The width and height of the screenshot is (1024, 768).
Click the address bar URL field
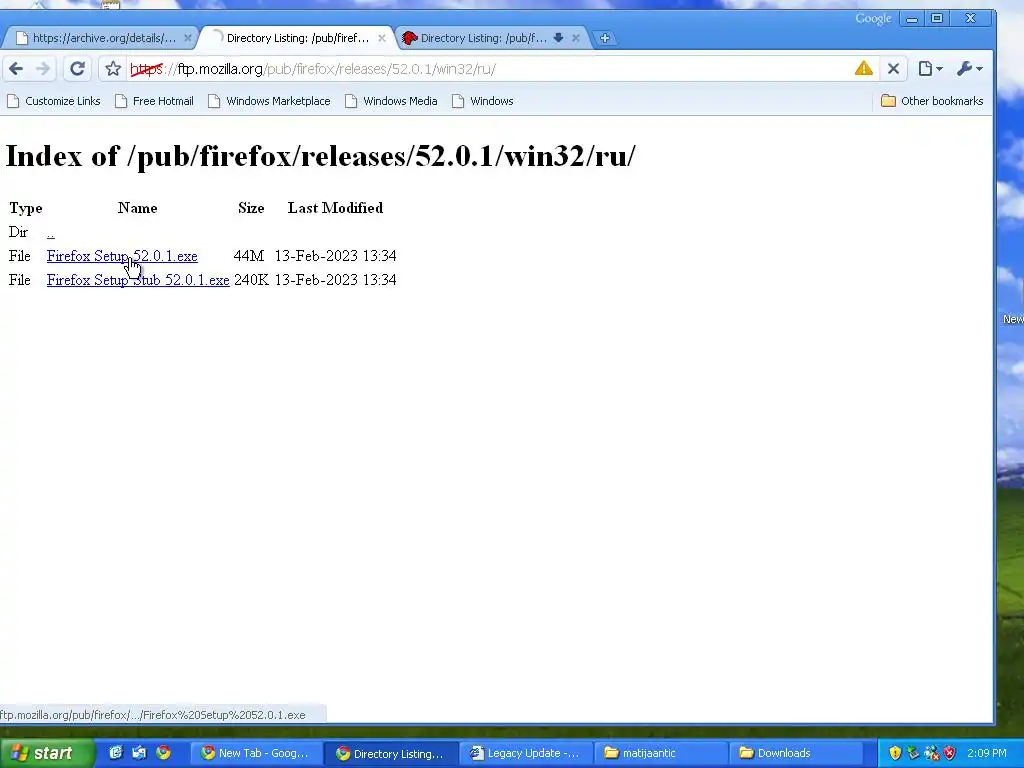[x=490, y=69]
